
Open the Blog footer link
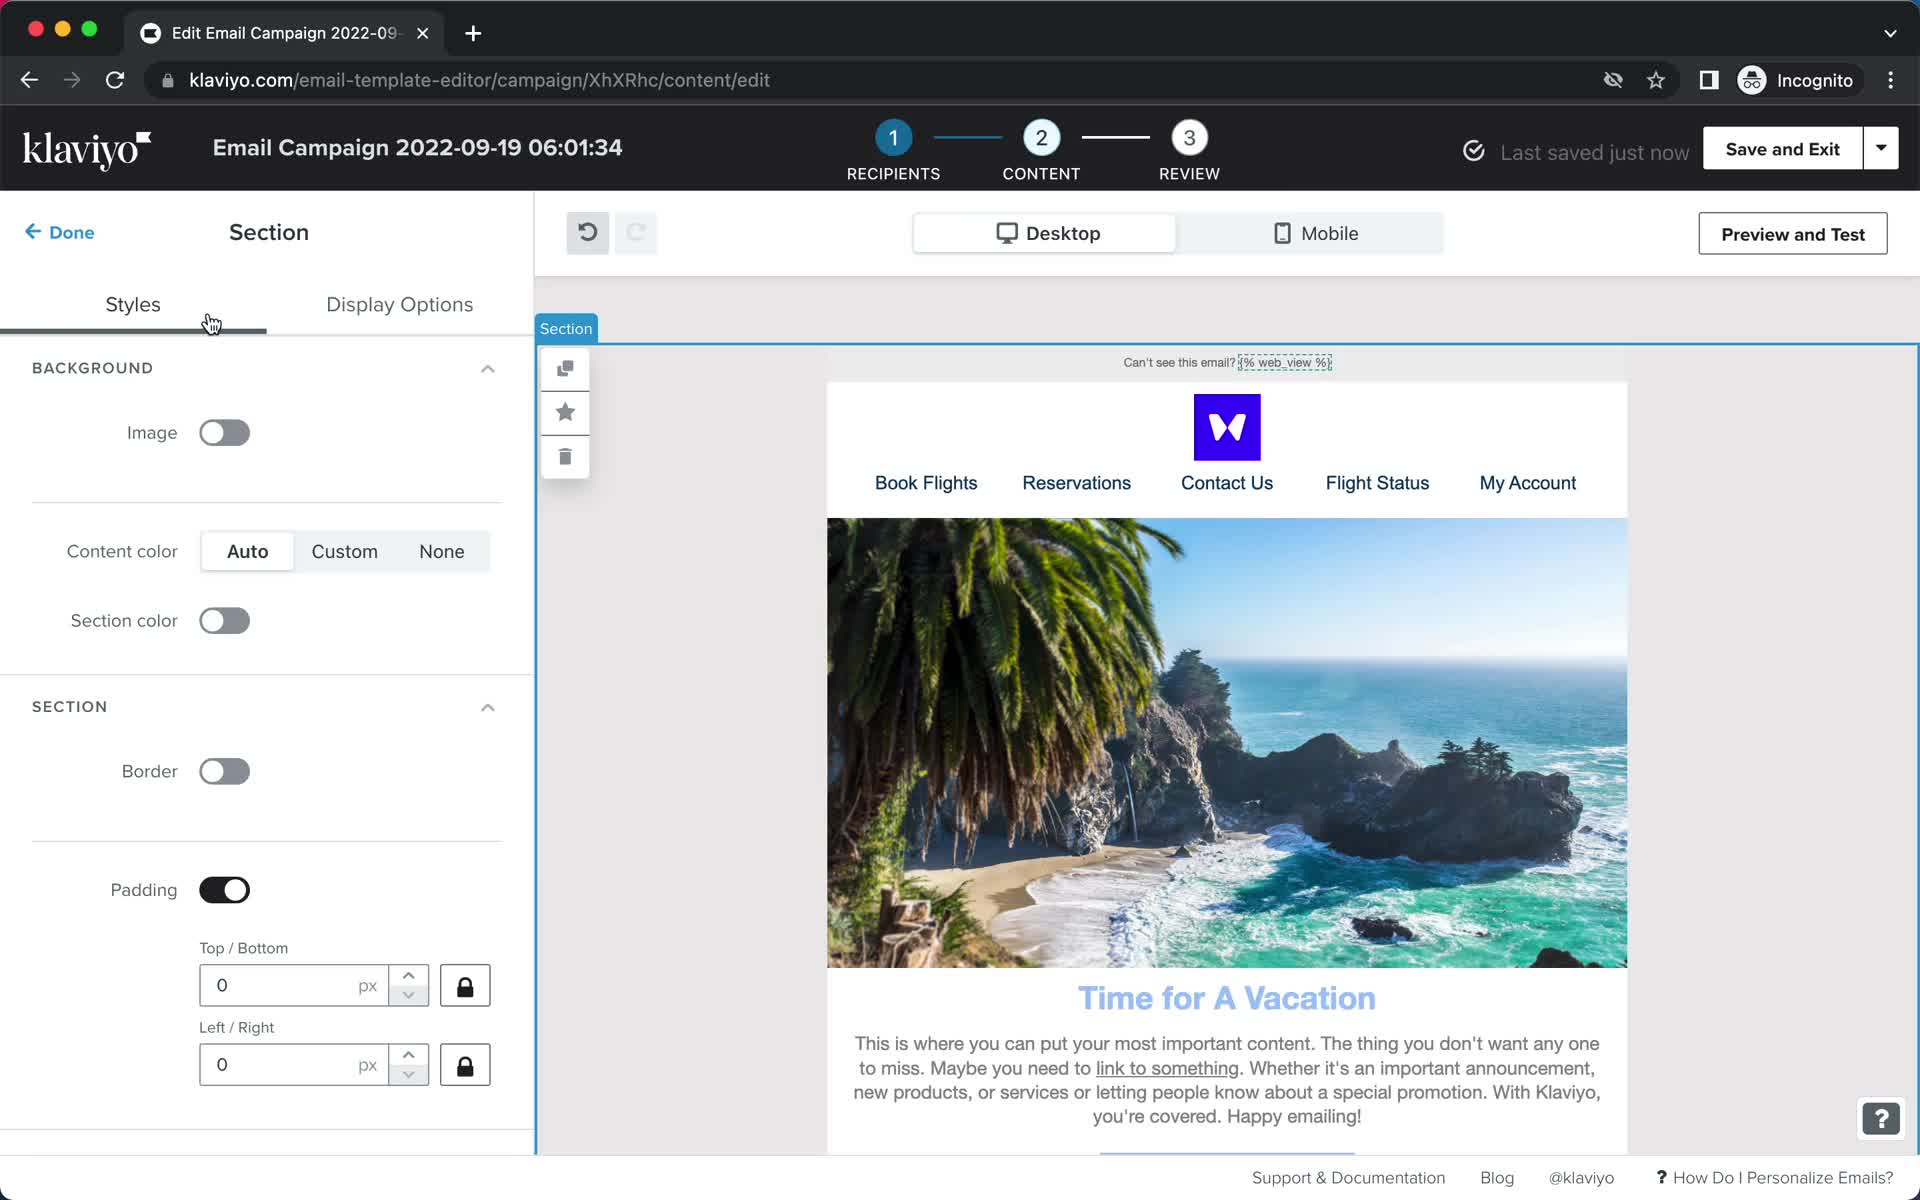coord(1497,1178)
